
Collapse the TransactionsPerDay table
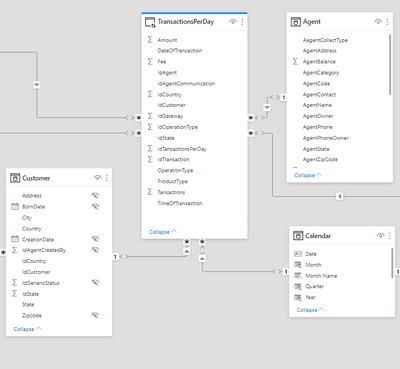[x=163, y=232]
